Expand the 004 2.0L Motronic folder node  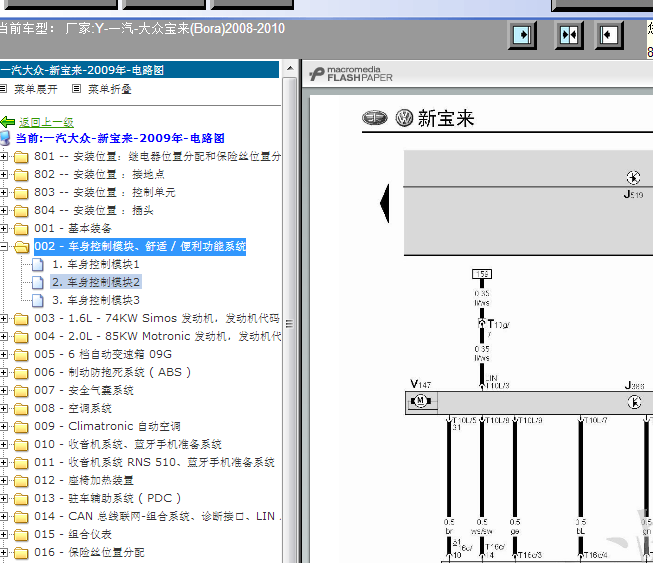coord(4,336)
